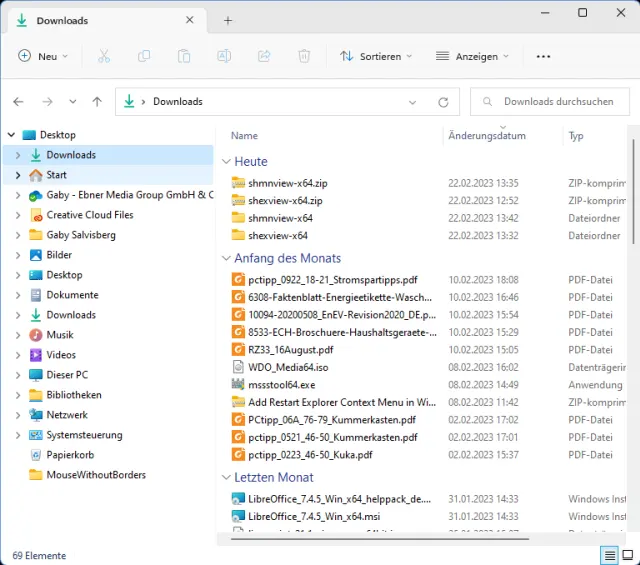Refresh the Downloads folder view
The height and width of the screenshot is (565, 640).
click(x=443, y=102)
